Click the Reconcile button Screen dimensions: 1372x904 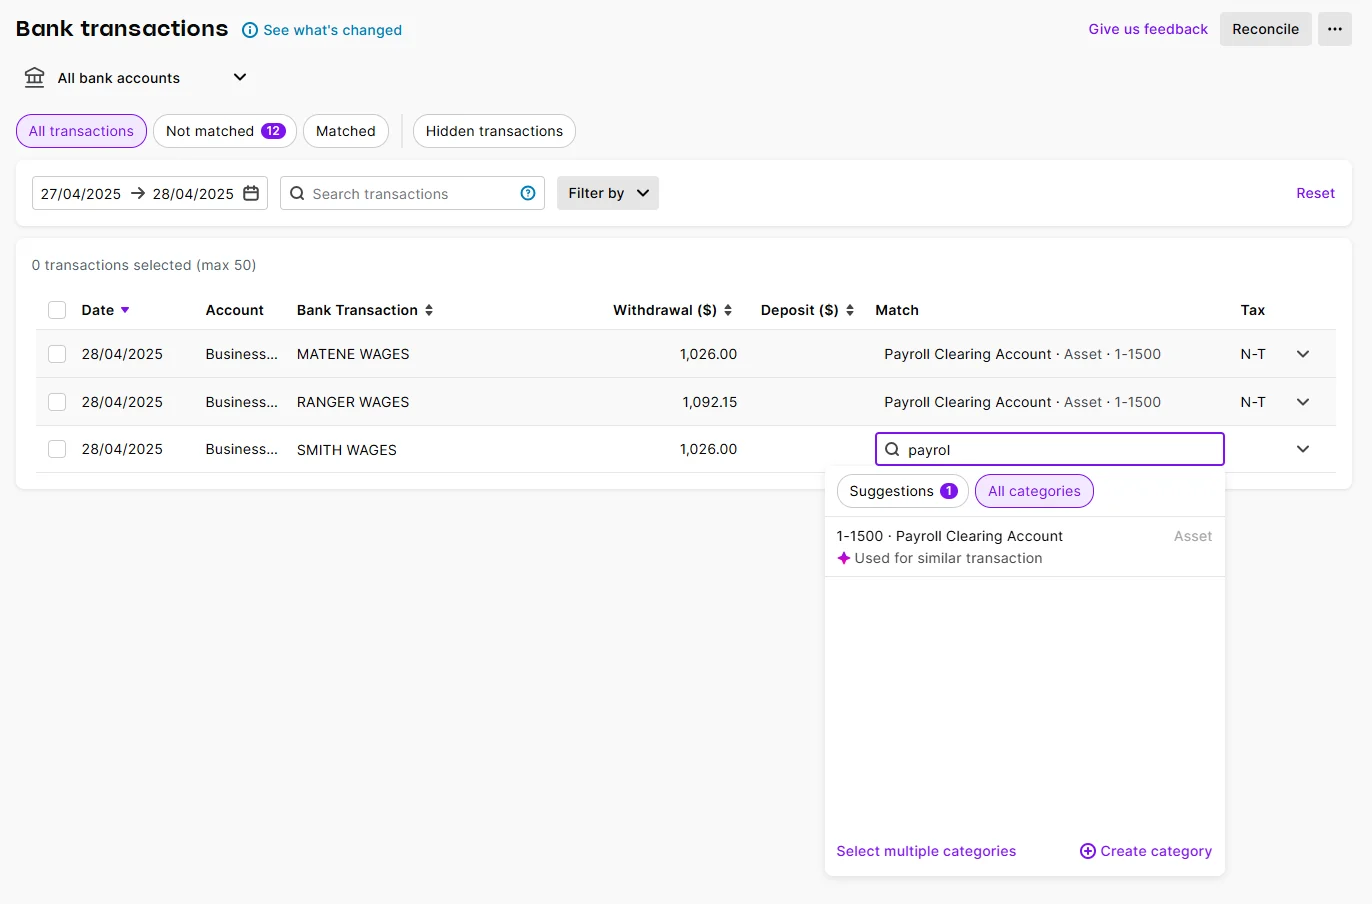point(1265,29)
